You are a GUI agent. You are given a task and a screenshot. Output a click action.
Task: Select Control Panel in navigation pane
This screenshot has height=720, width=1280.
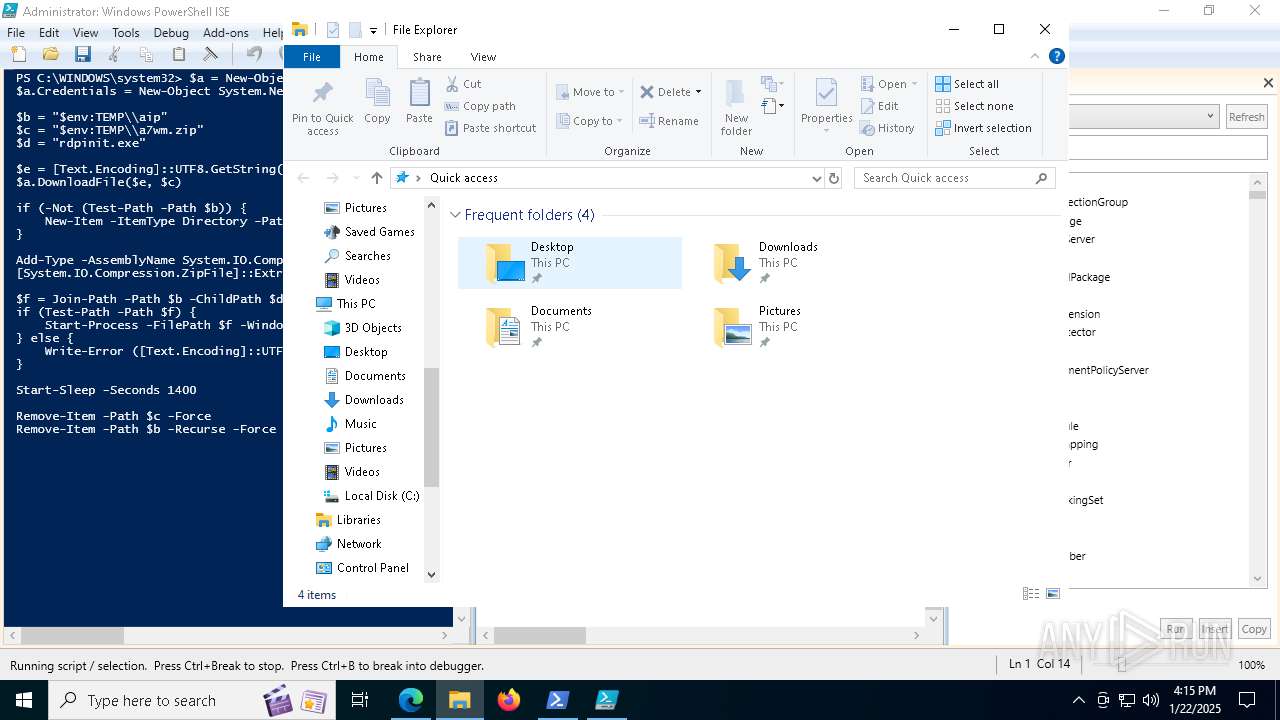coord(372,568)
